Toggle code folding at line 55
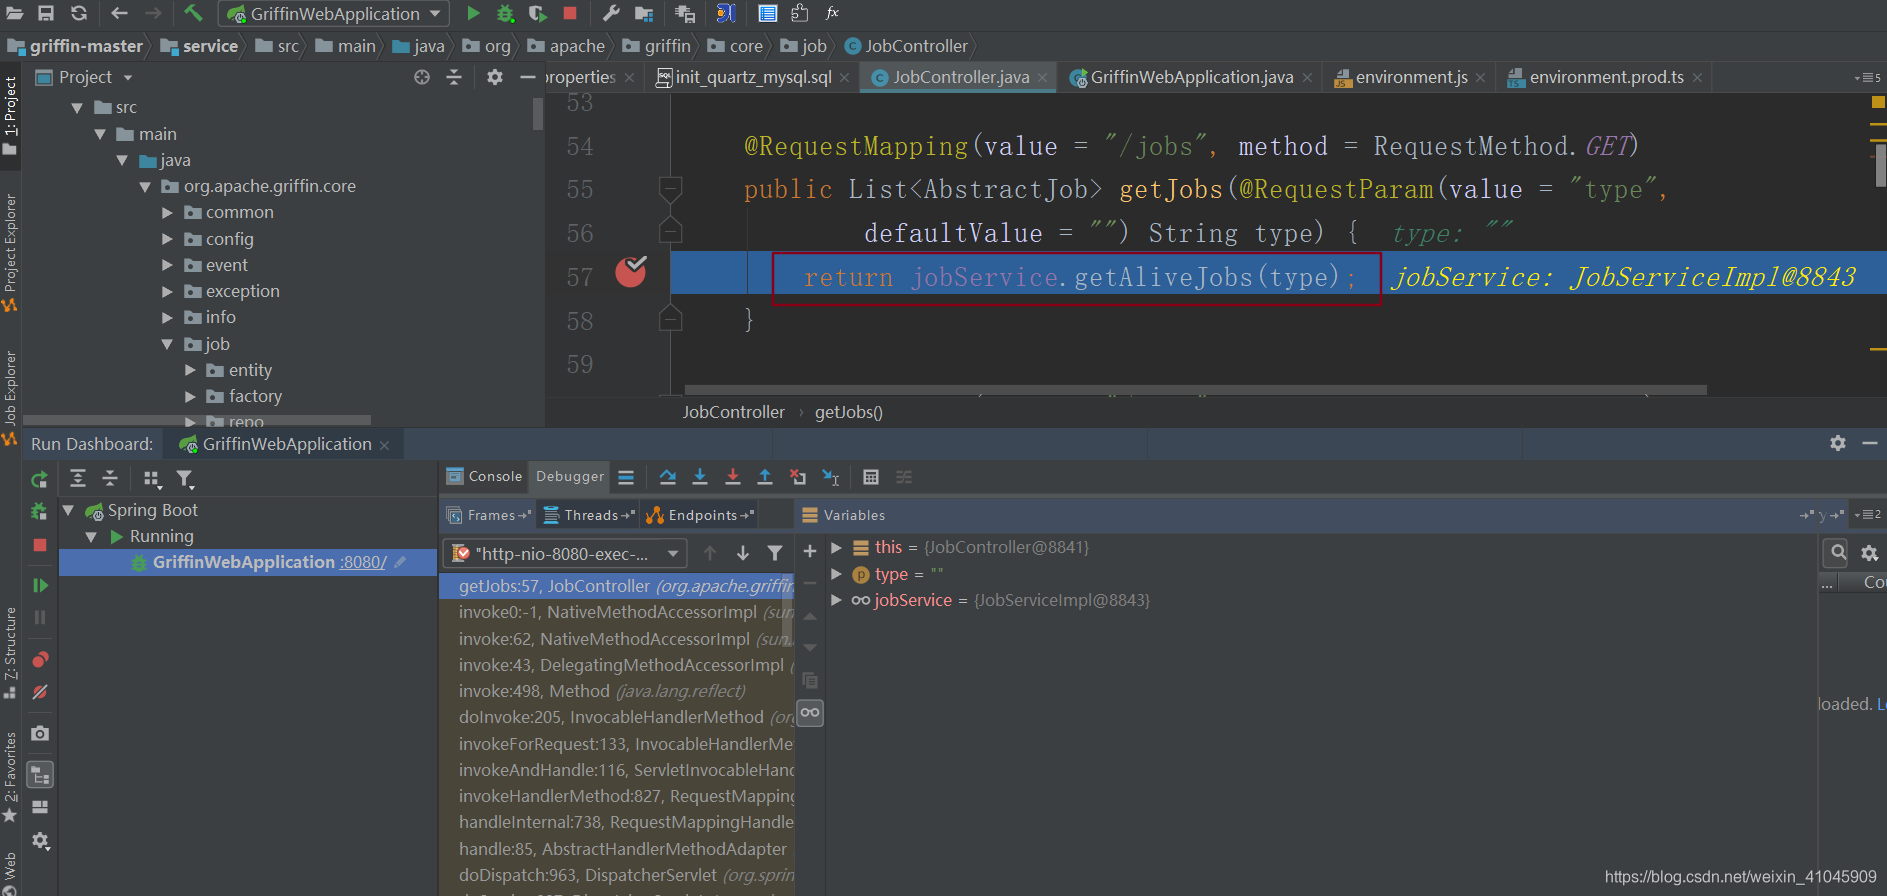The height and width of the screenshot is (896, 1887). (x=671, y=188)
